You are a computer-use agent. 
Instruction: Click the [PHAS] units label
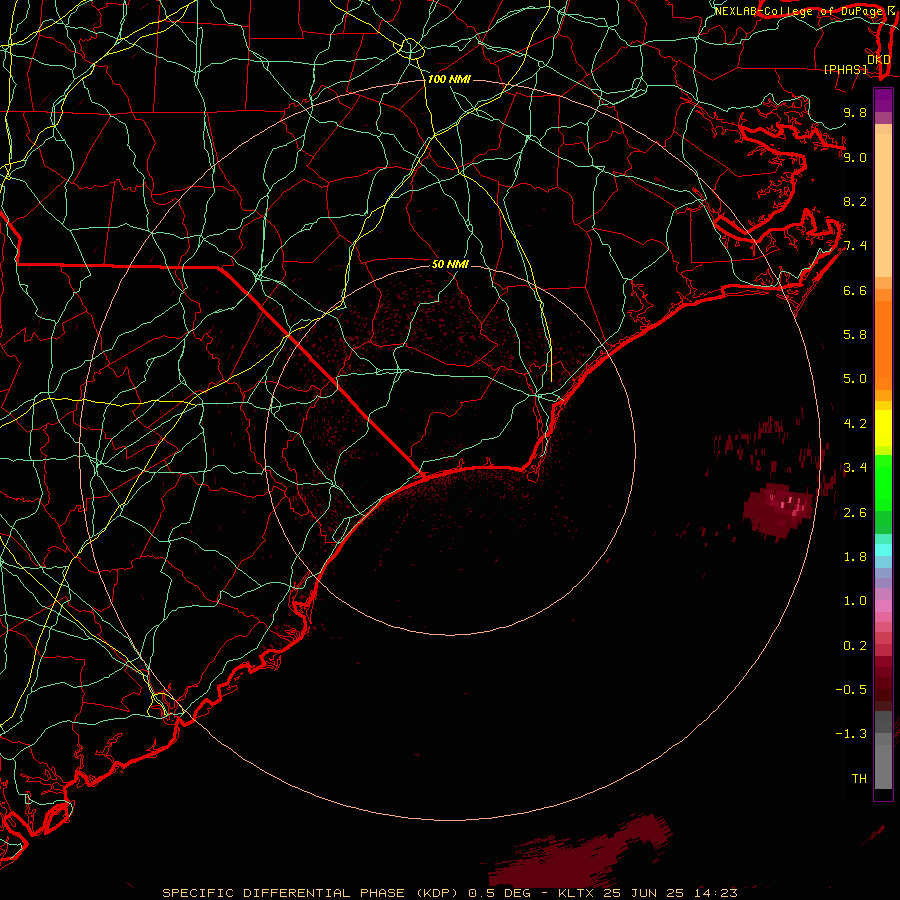tap(845, 69)
